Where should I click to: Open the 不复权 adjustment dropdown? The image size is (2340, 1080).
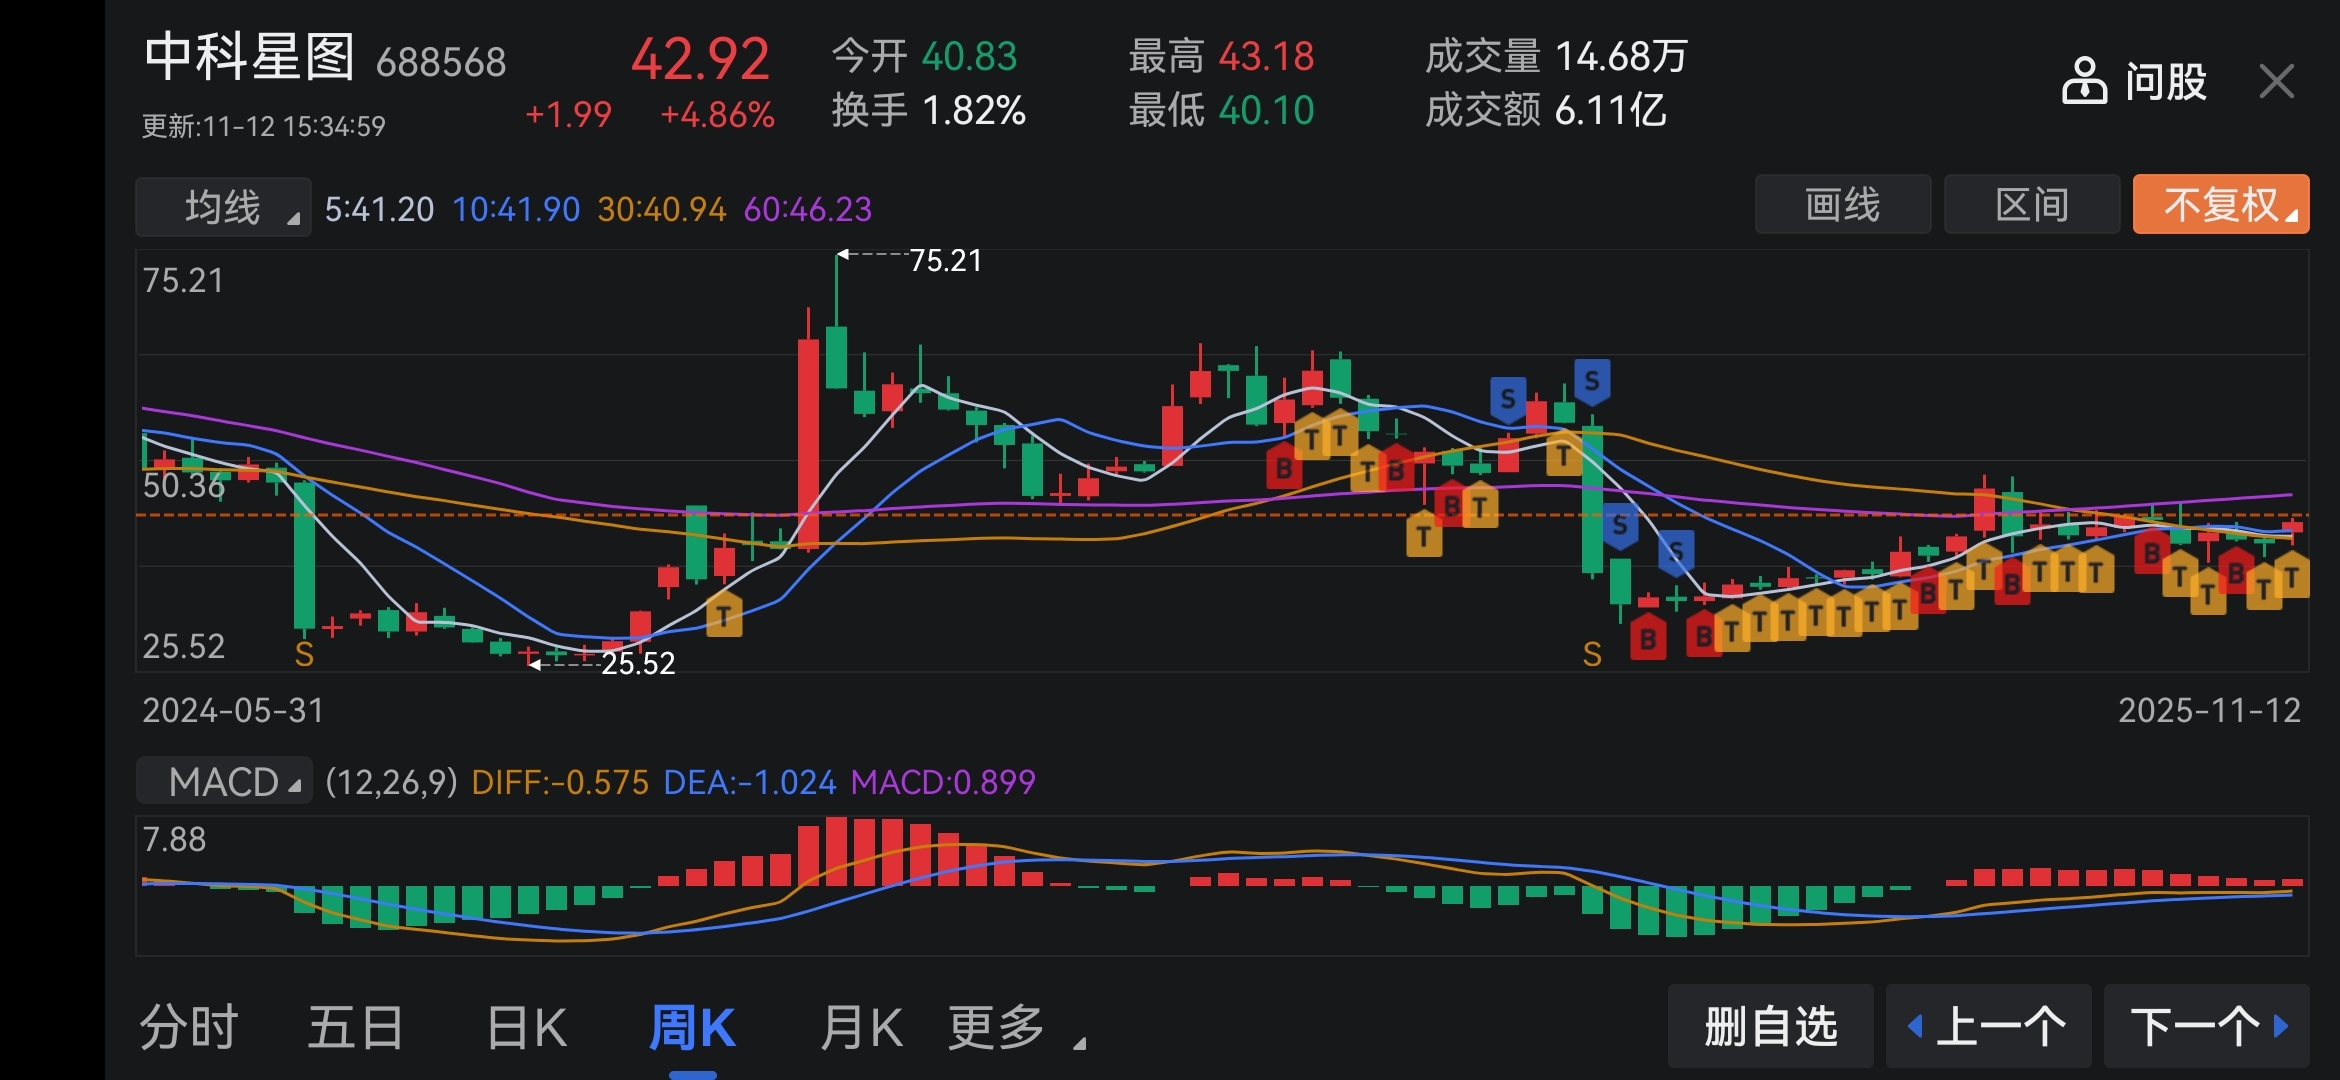[2220, 205]
